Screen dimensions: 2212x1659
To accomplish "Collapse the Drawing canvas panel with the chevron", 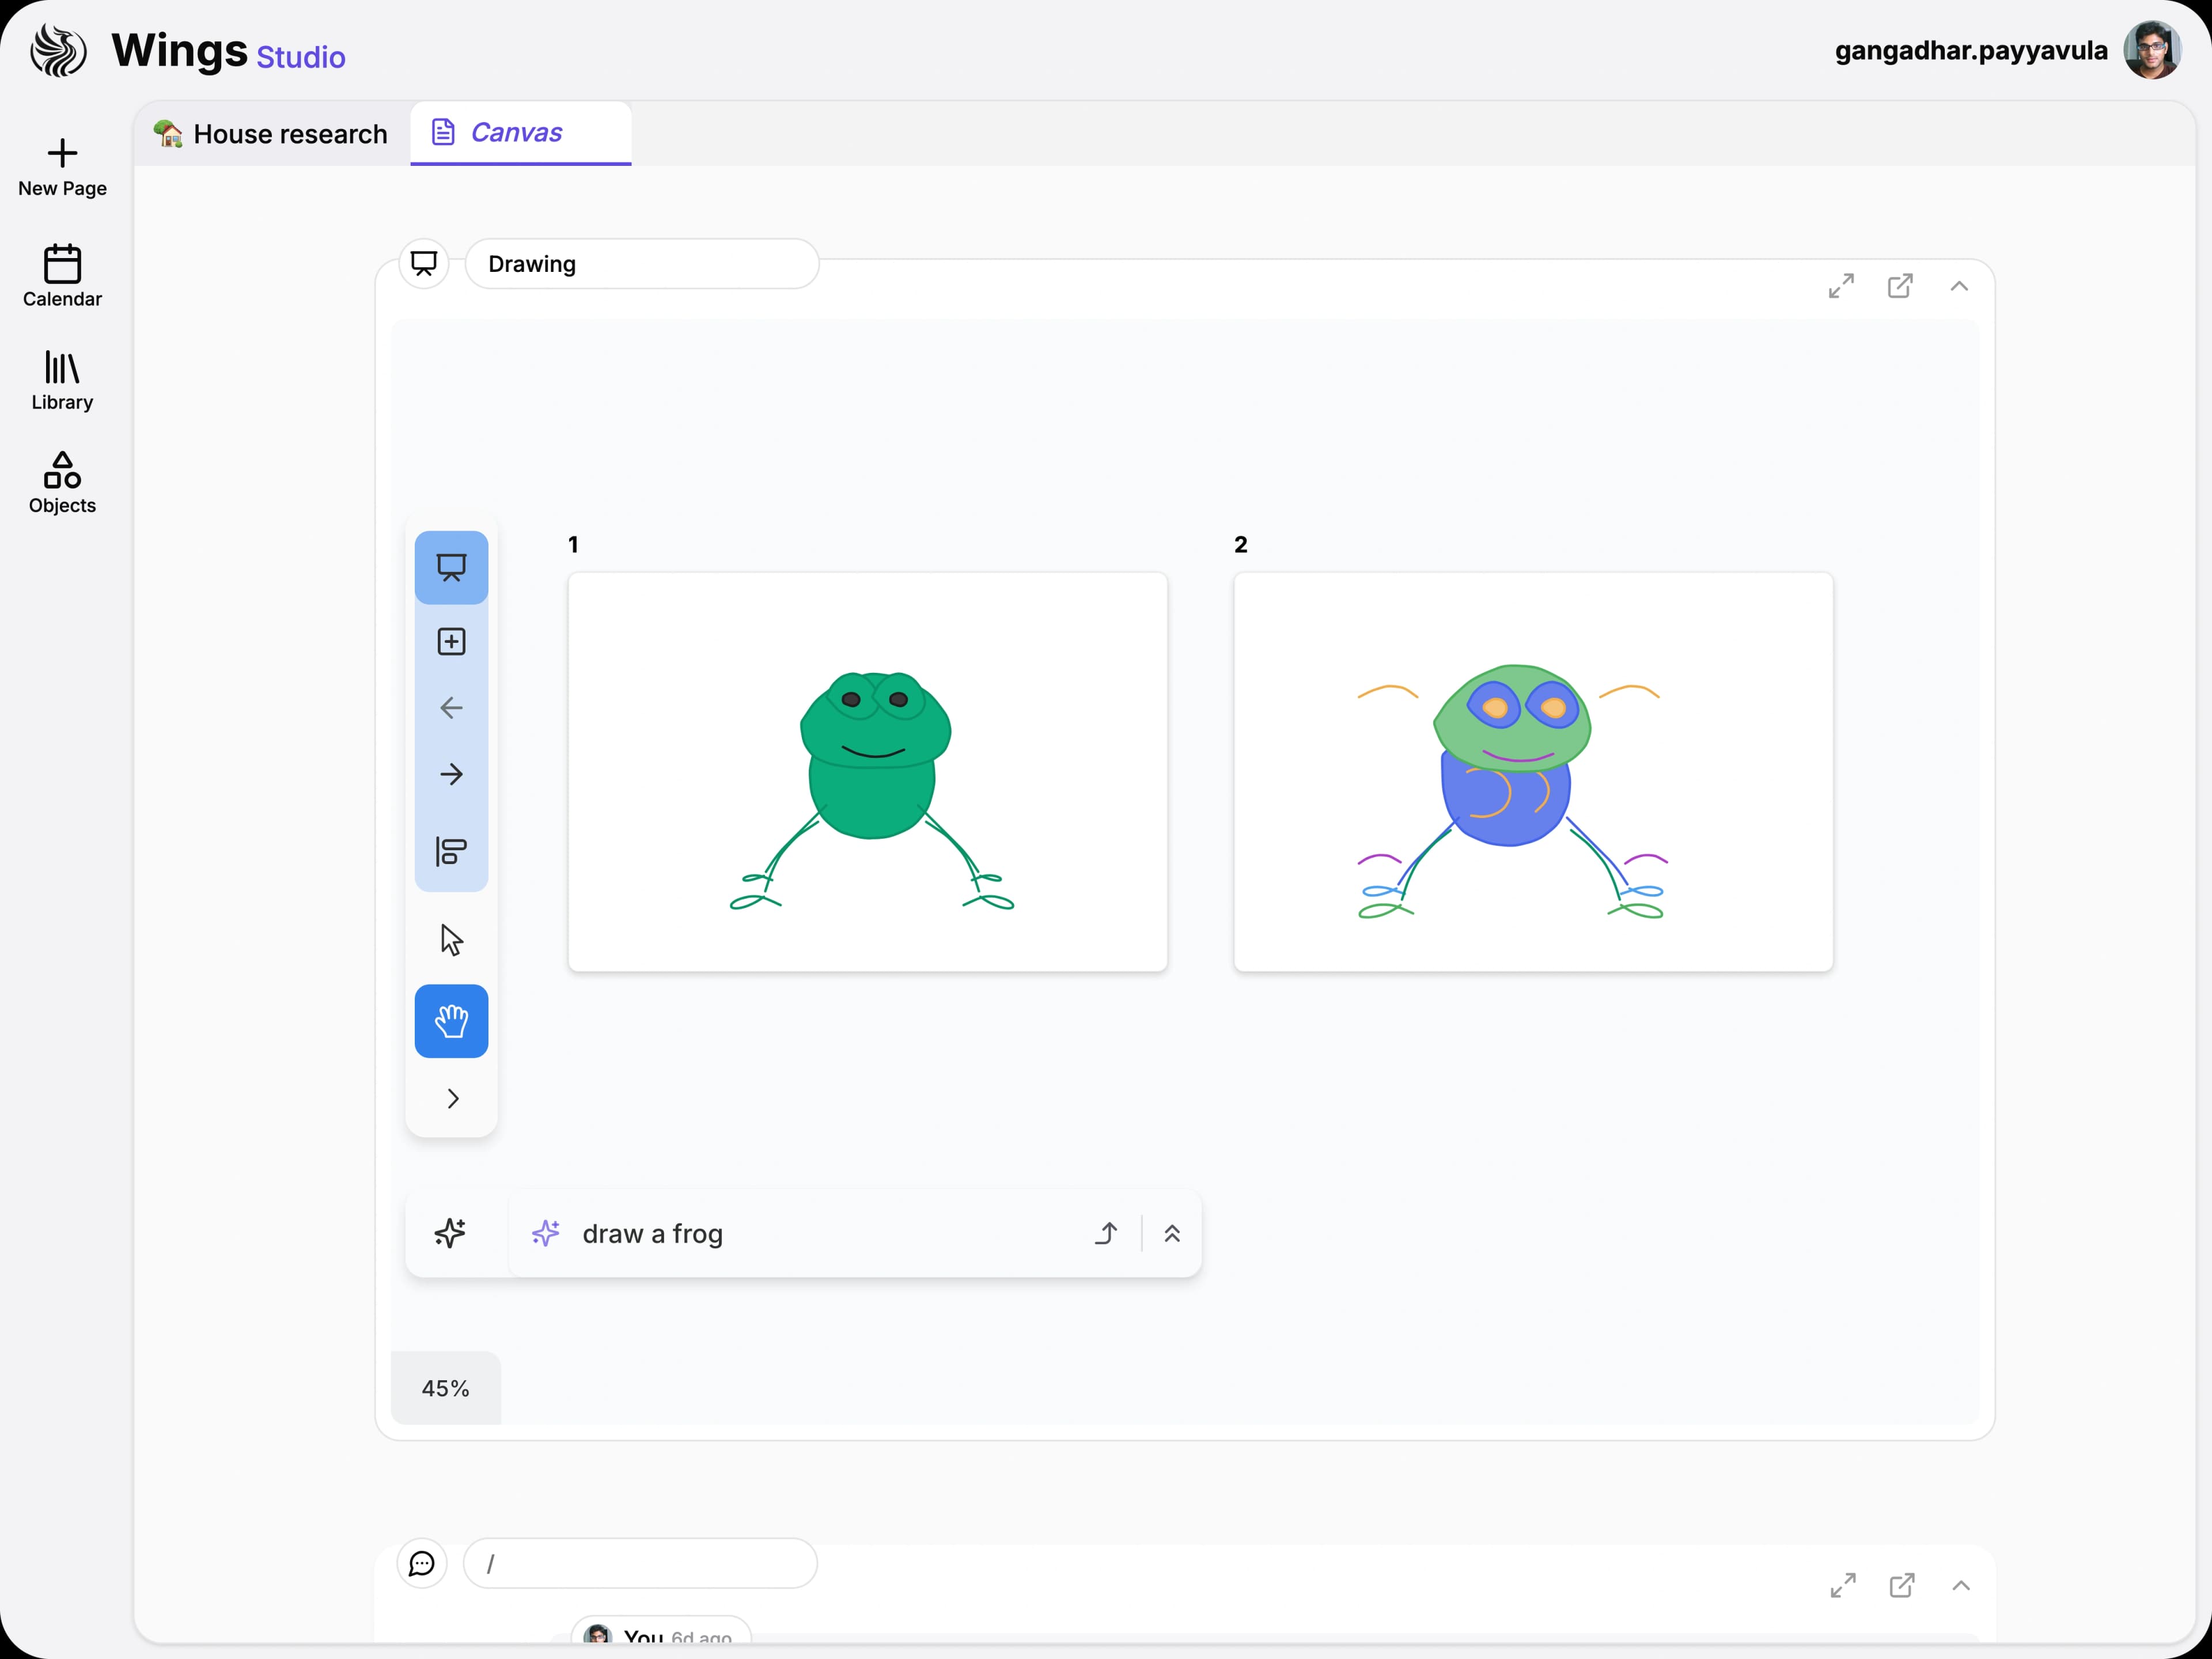I will [x=1959, y=286].
